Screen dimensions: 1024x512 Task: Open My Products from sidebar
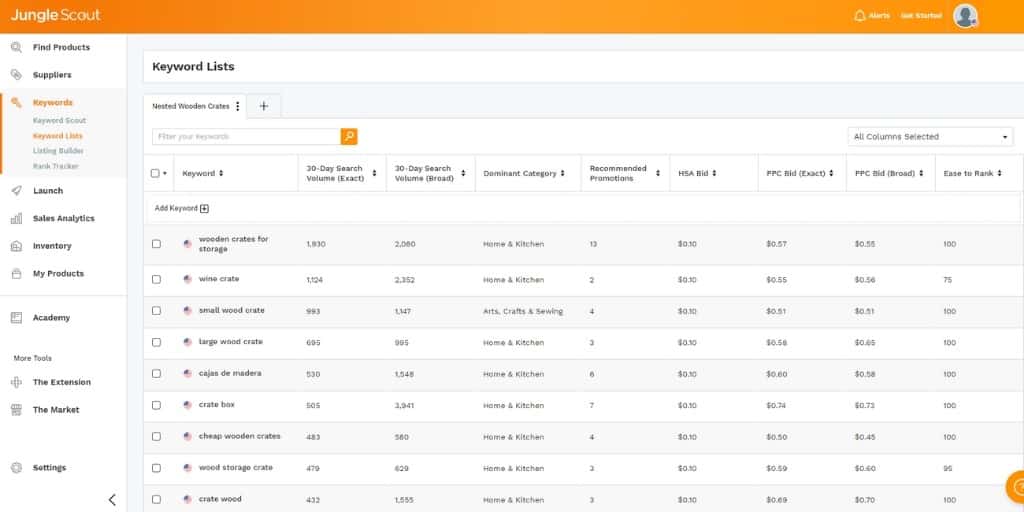(x=58, y=274)
